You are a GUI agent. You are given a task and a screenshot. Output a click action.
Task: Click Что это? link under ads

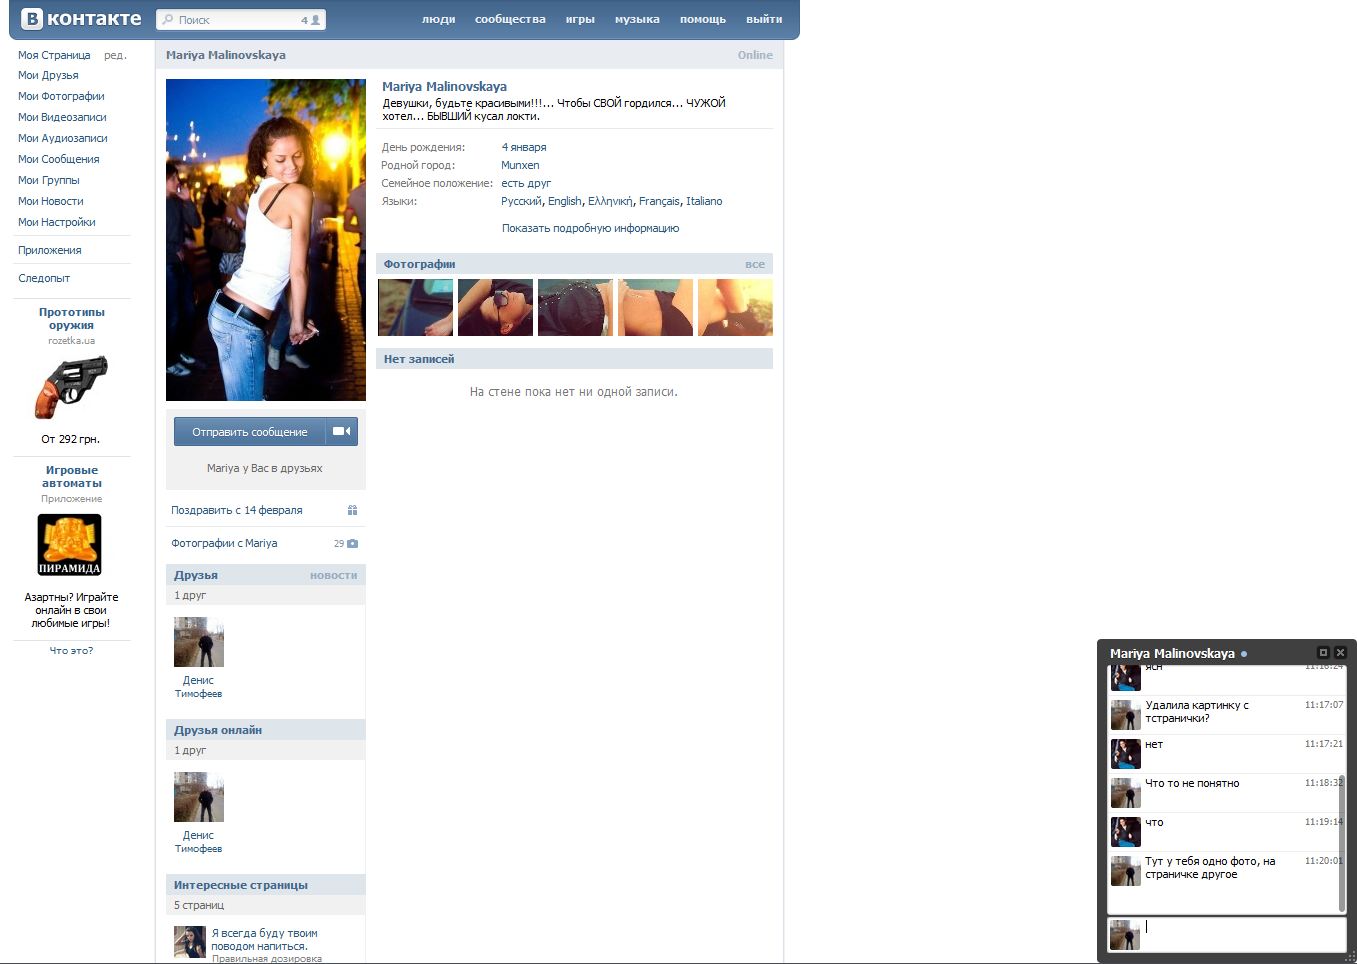pyautogui.click(x=71, y=650)
